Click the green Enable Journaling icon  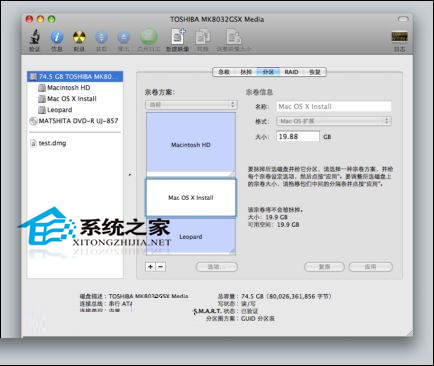click(149, 37)
